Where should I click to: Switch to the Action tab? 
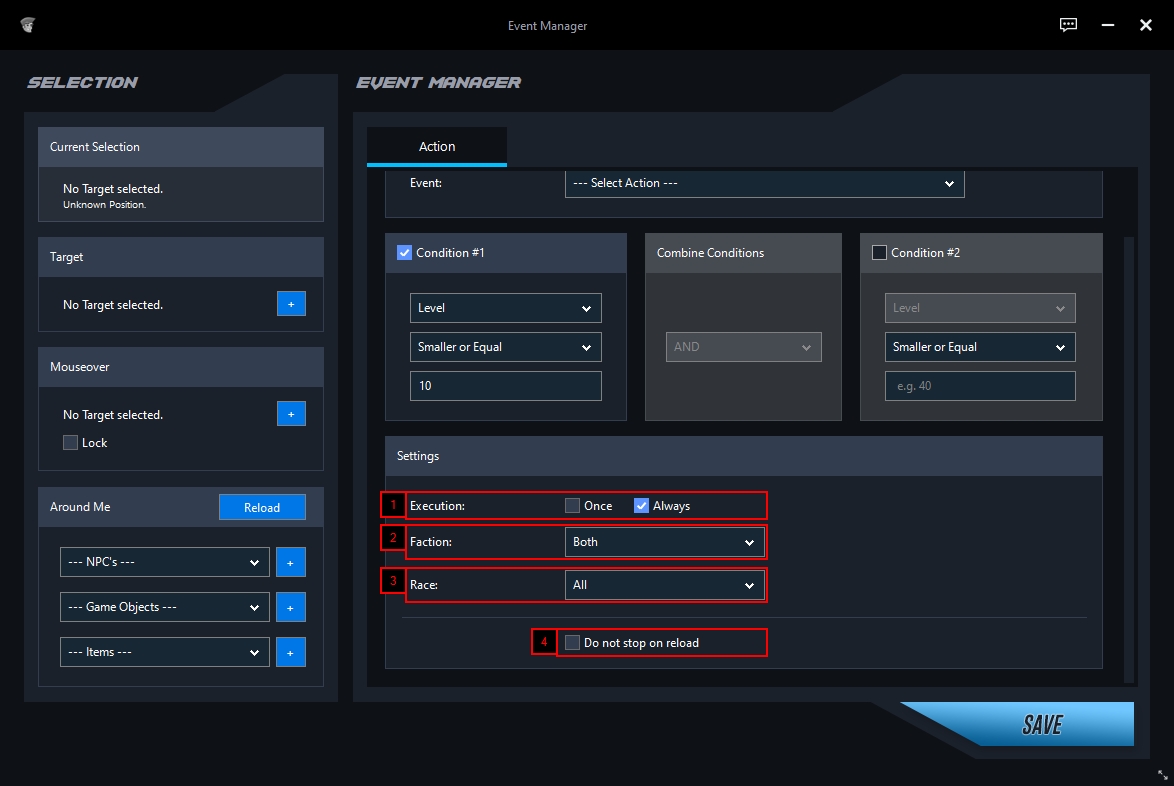click(437, 147)
